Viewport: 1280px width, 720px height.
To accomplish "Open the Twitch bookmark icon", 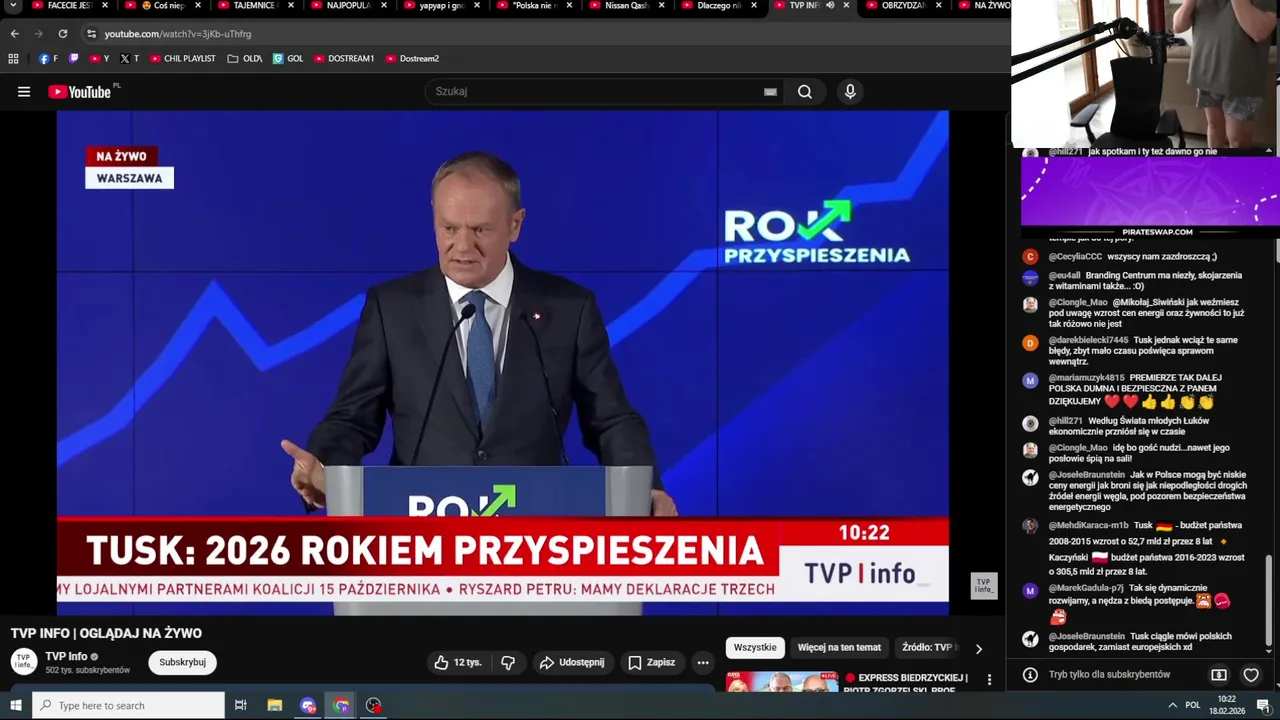I will (x=74, y=59).
